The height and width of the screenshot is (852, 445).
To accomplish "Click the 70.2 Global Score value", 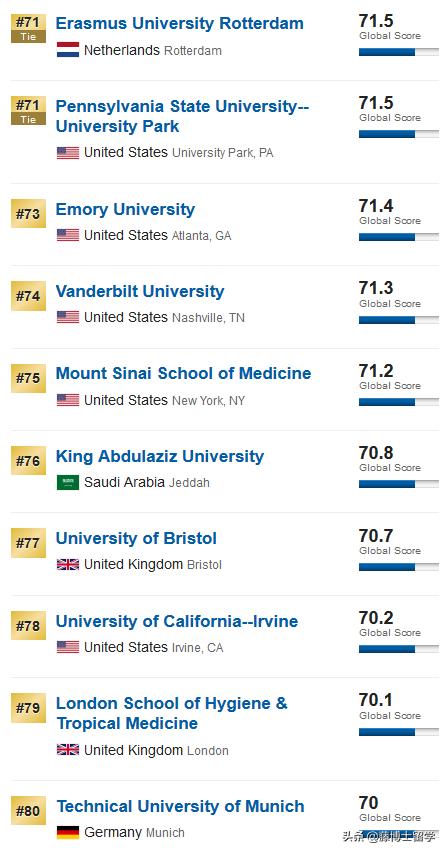I will (x=376, y=618).
